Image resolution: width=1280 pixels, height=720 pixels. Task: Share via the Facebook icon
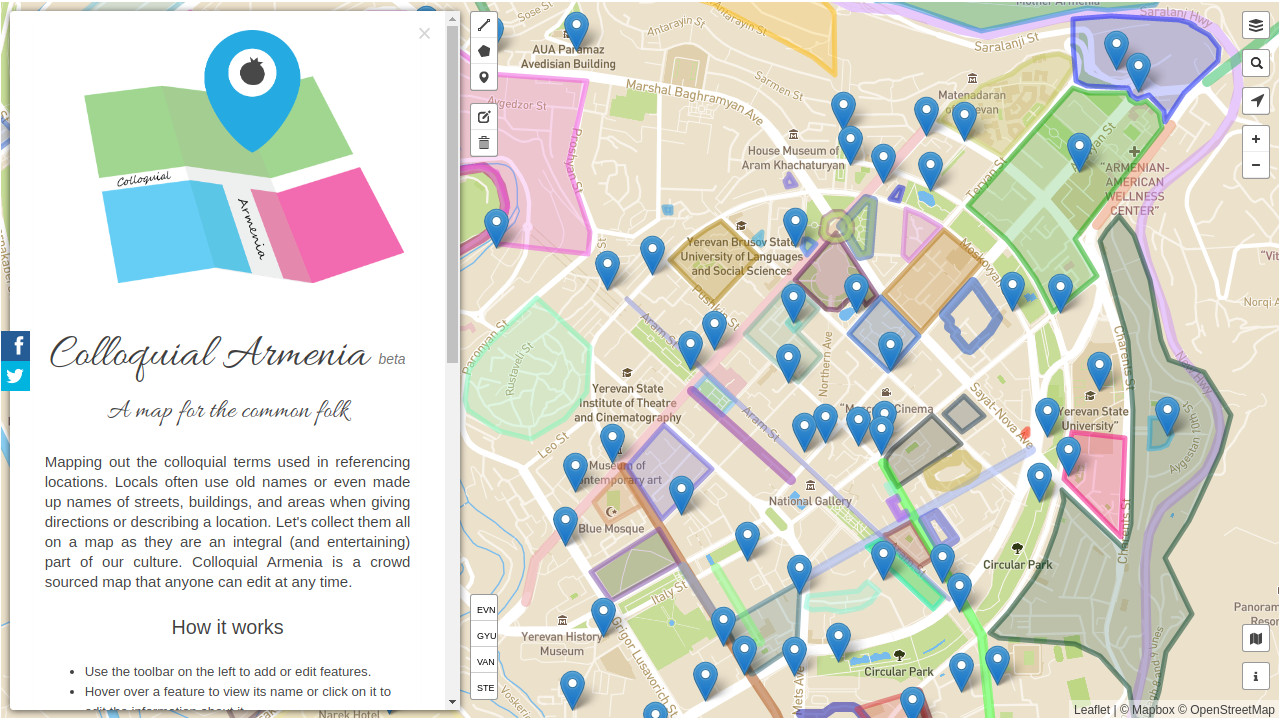tap(15, 346)
